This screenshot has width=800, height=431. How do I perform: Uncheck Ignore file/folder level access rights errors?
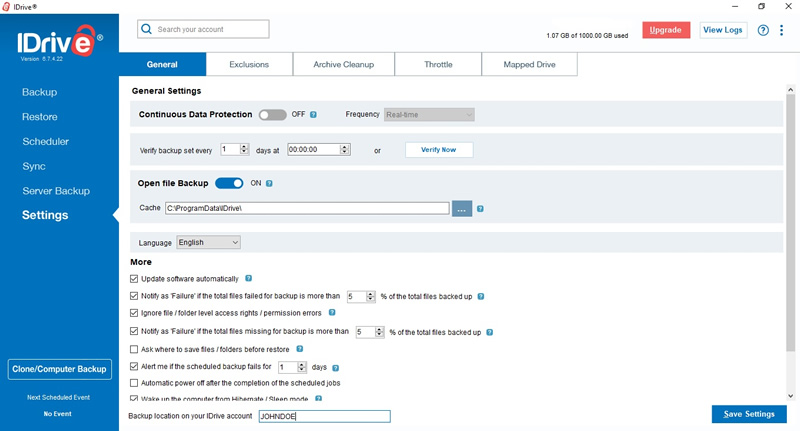tap(134, 313)
